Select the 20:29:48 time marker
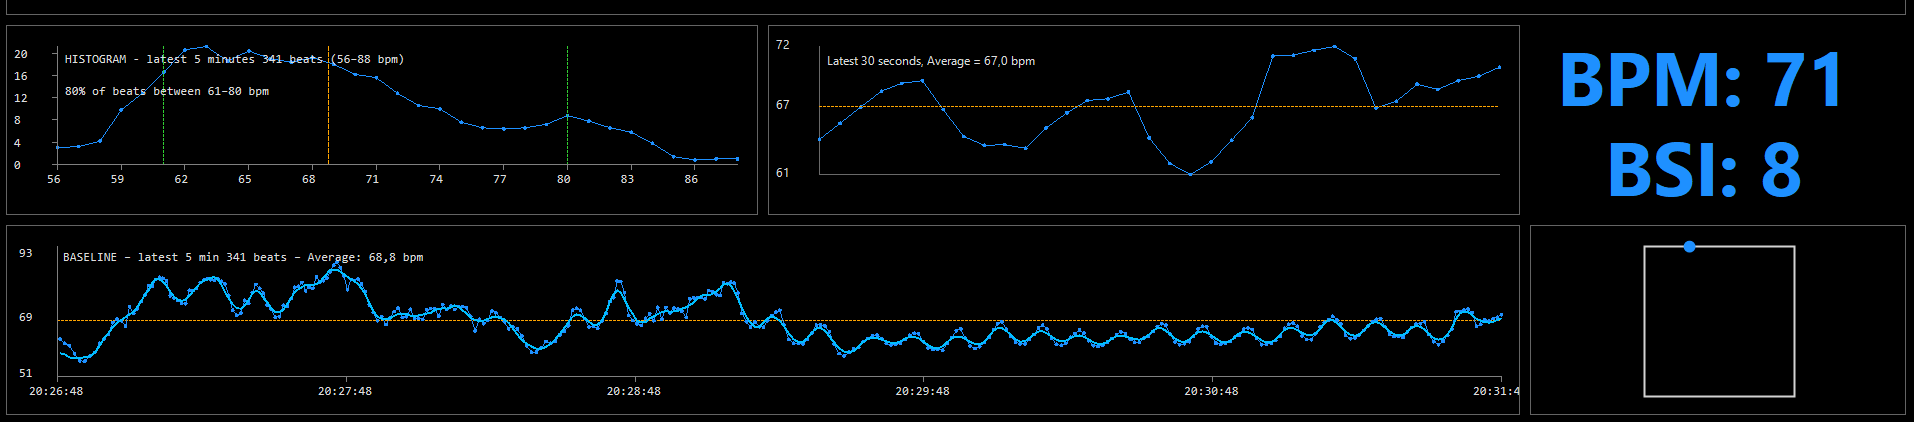 point(922,391)
